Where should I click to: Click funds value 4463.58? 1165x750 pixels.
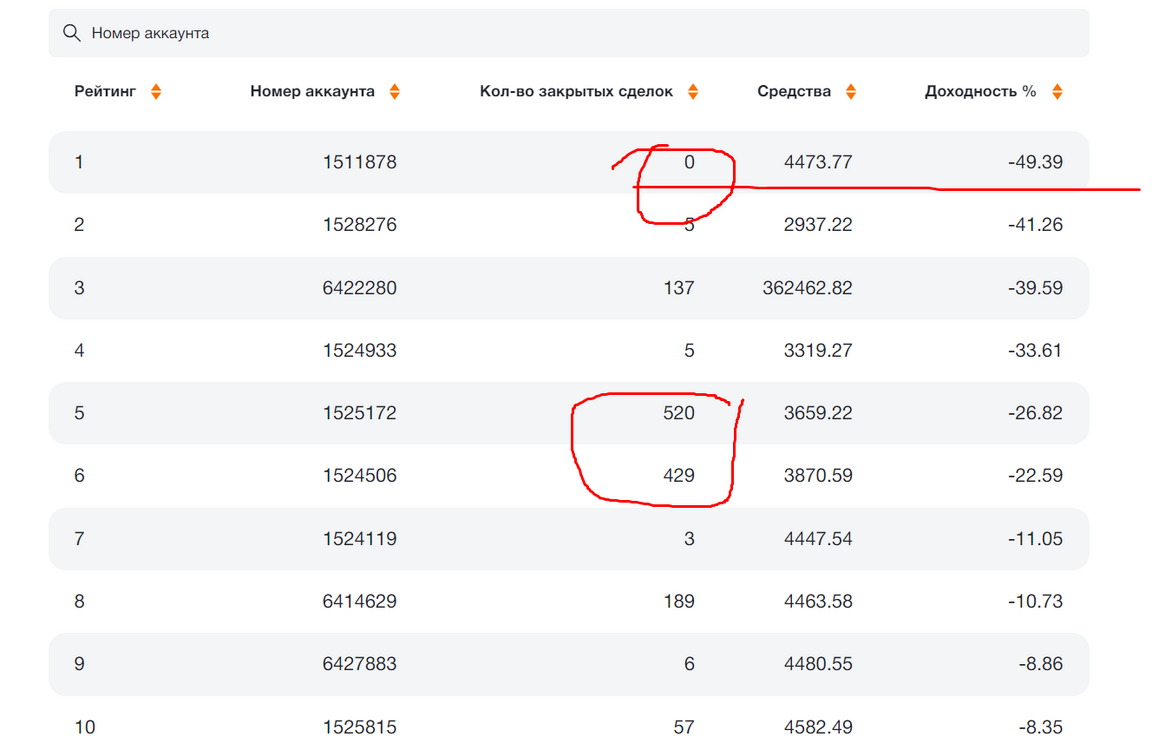(x=818, y=601)
